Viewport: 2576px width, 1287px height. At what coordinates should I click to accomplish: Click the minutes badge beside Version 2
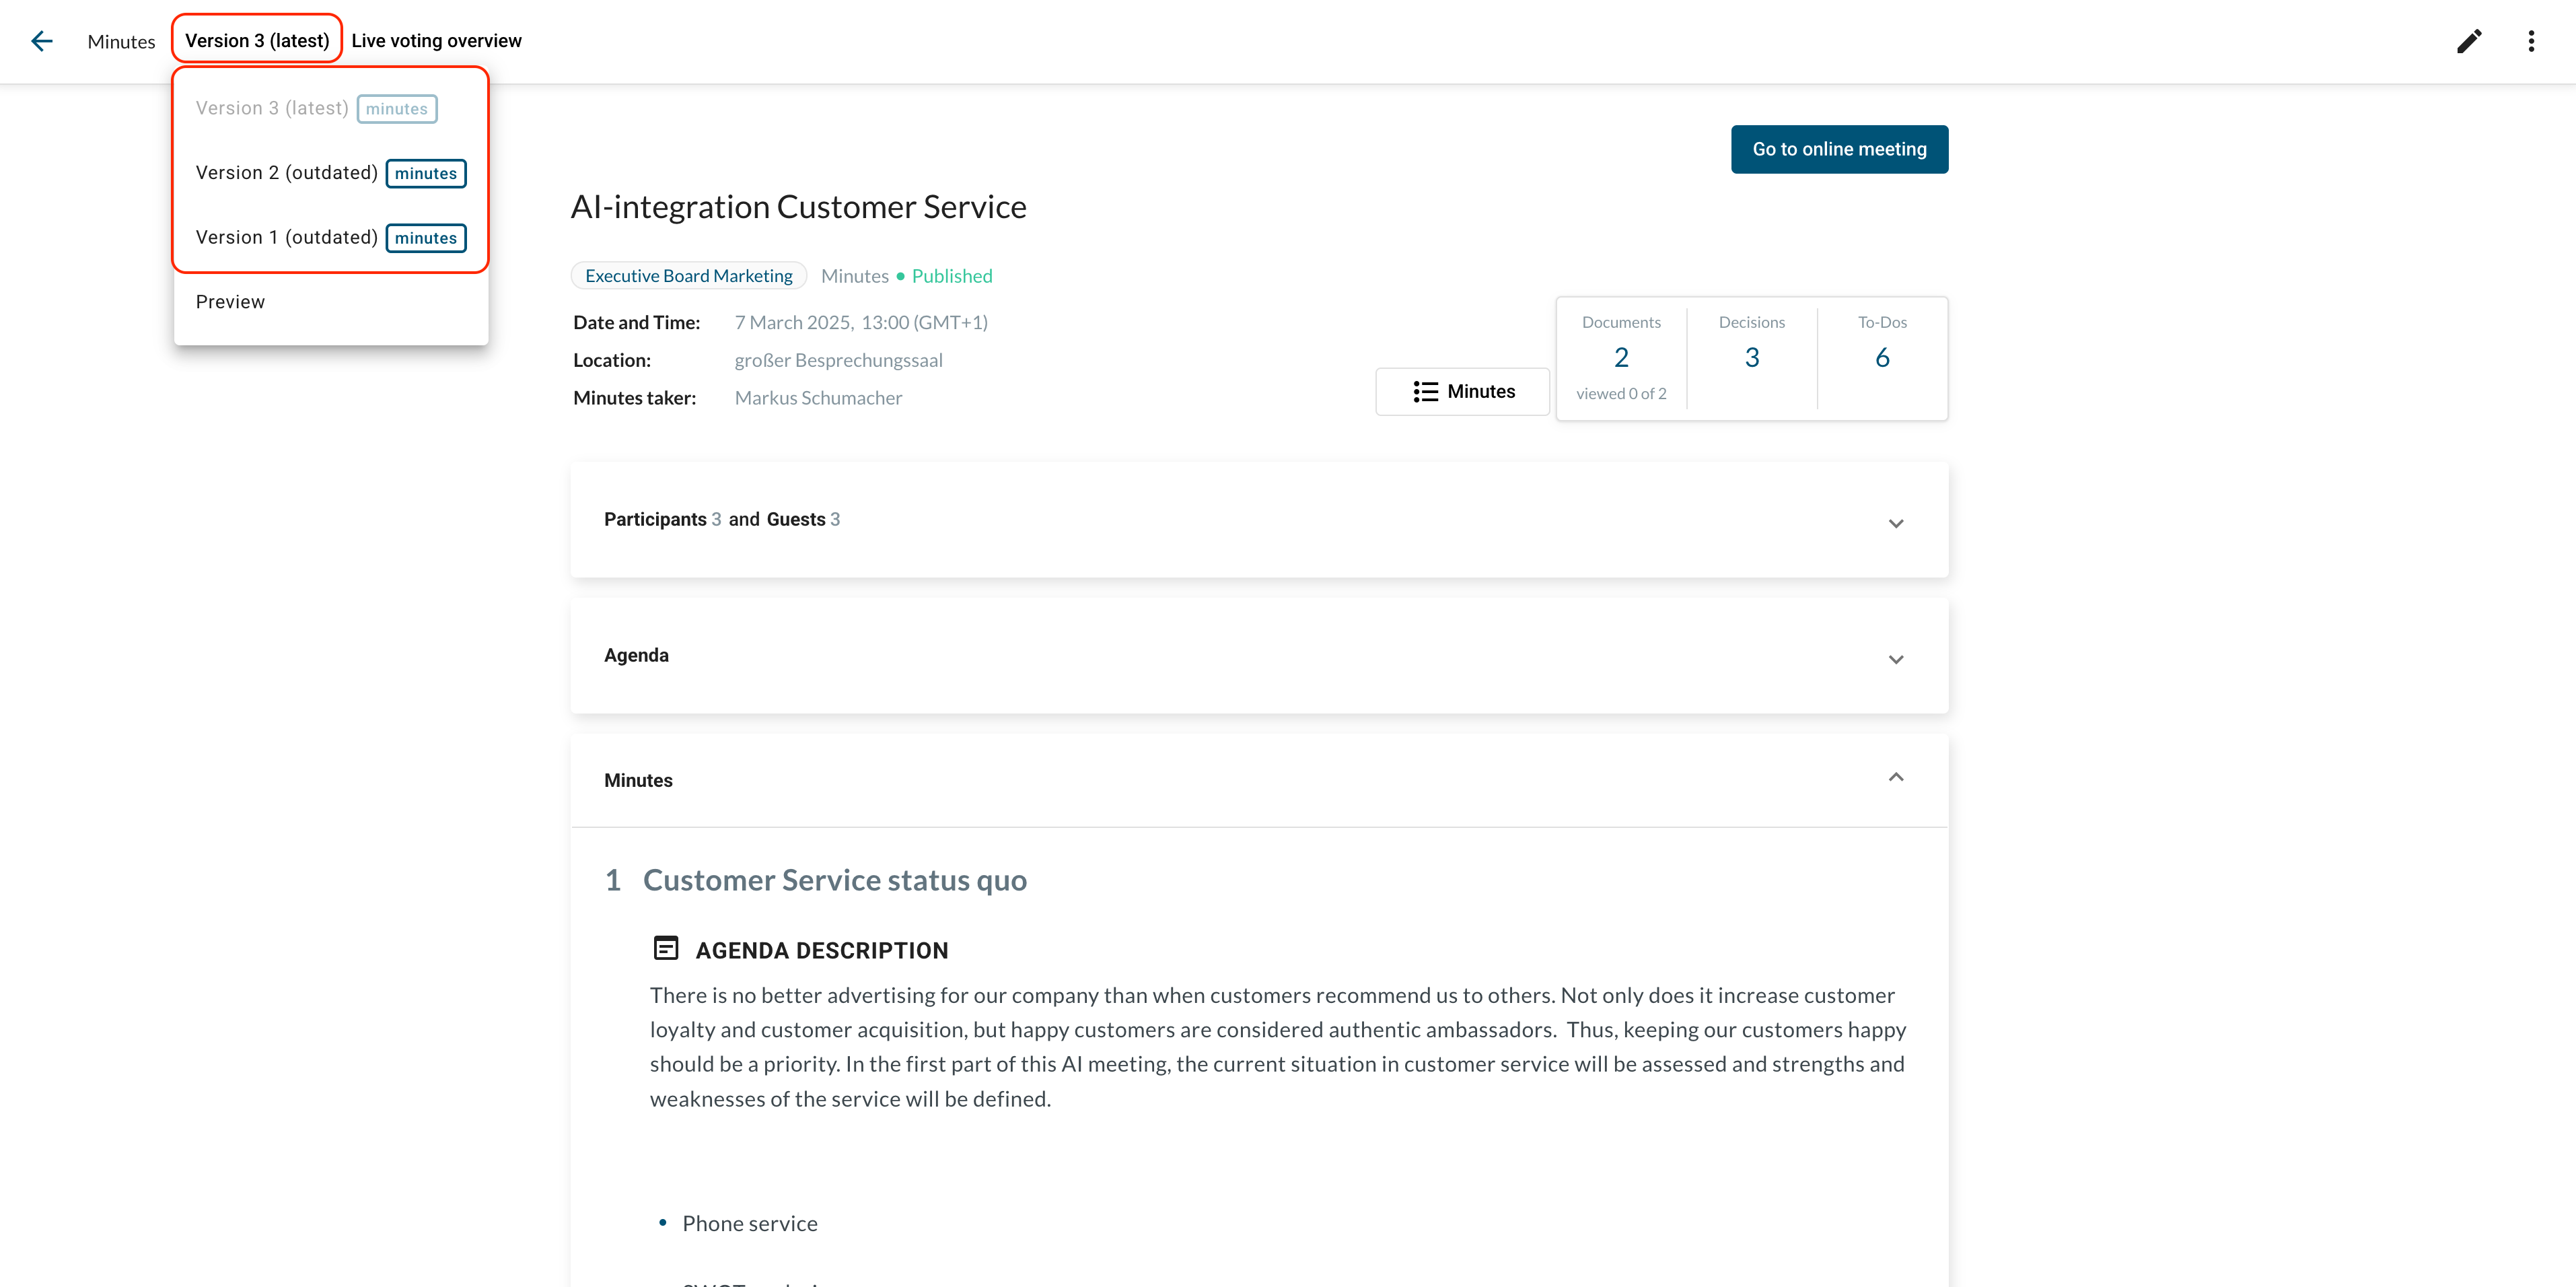tap(425, 173)
